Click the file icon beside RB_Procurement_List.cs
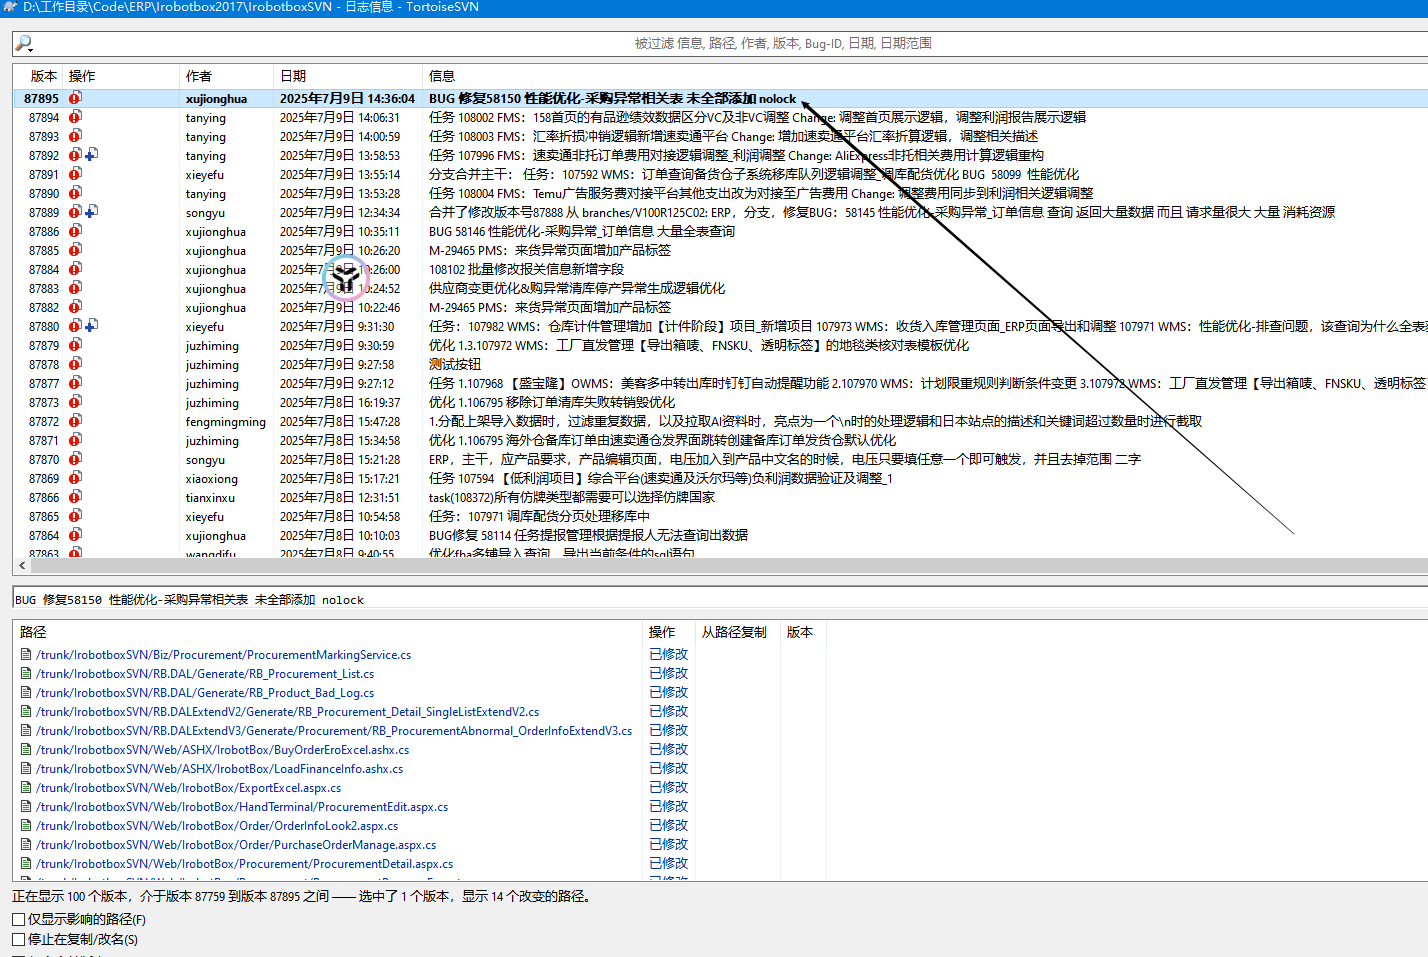Screen dimensions: 1428x957 click(x=26, y=674)
